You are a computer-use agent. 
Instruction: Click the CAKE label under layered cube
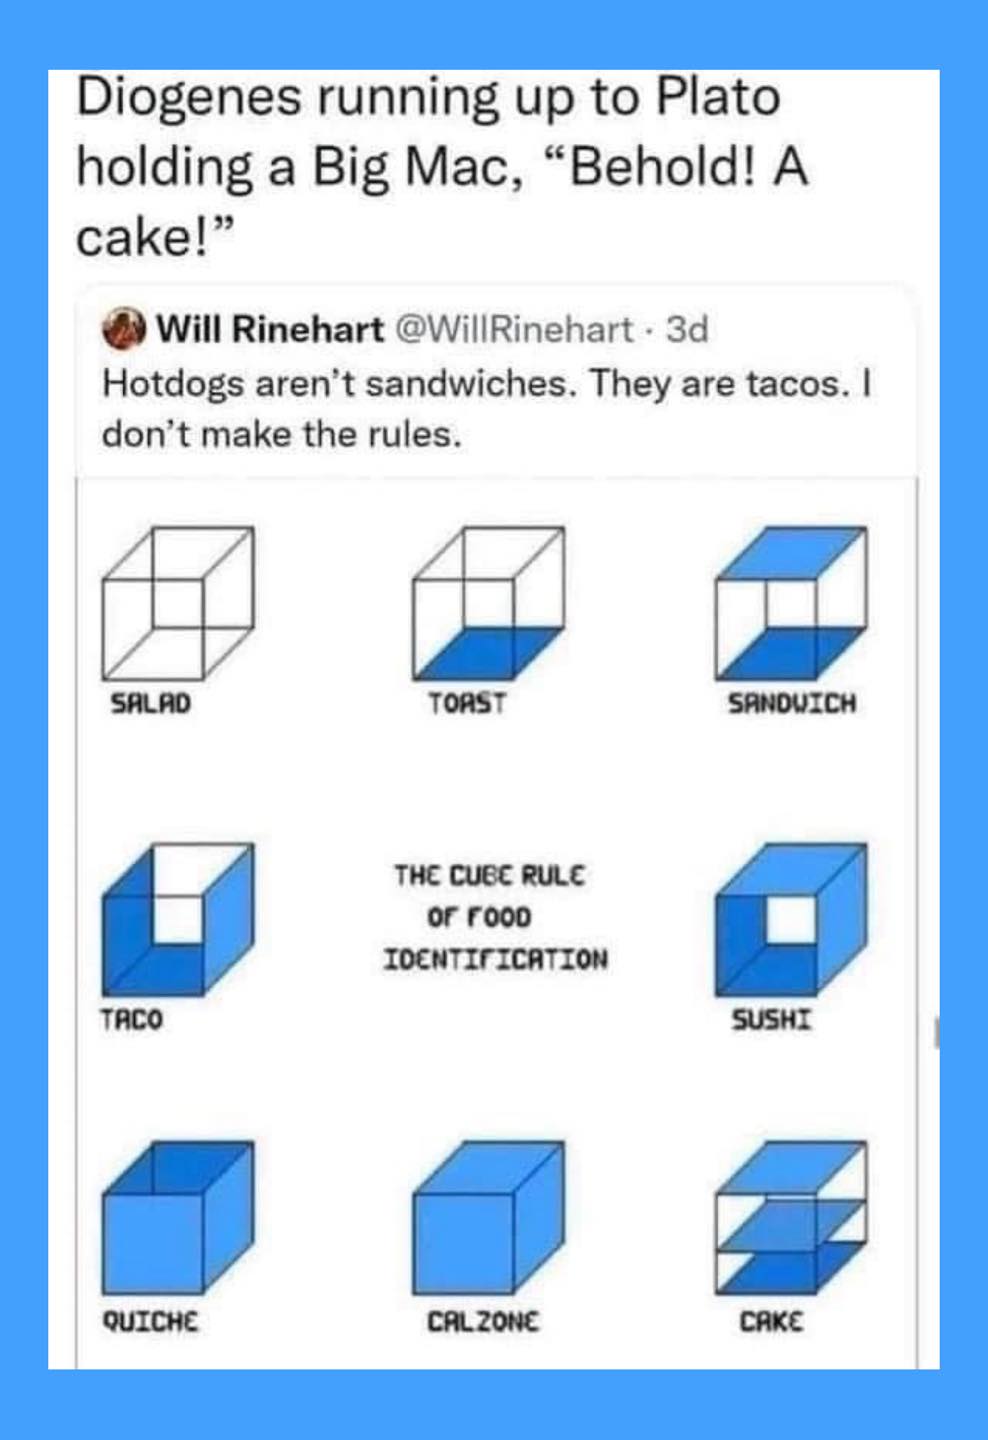(x=771, y=1322)
